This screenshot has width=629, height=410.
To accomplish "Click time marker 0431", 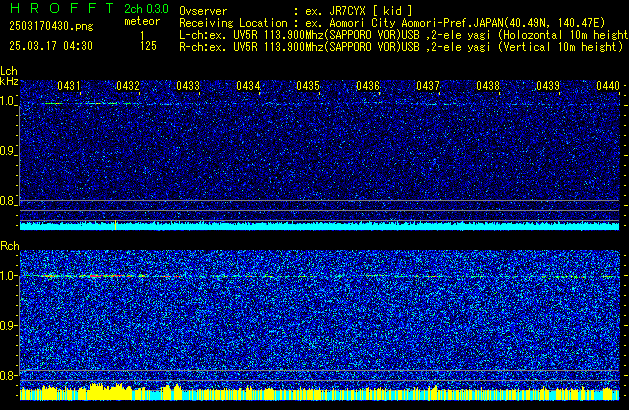I will 69,86.
